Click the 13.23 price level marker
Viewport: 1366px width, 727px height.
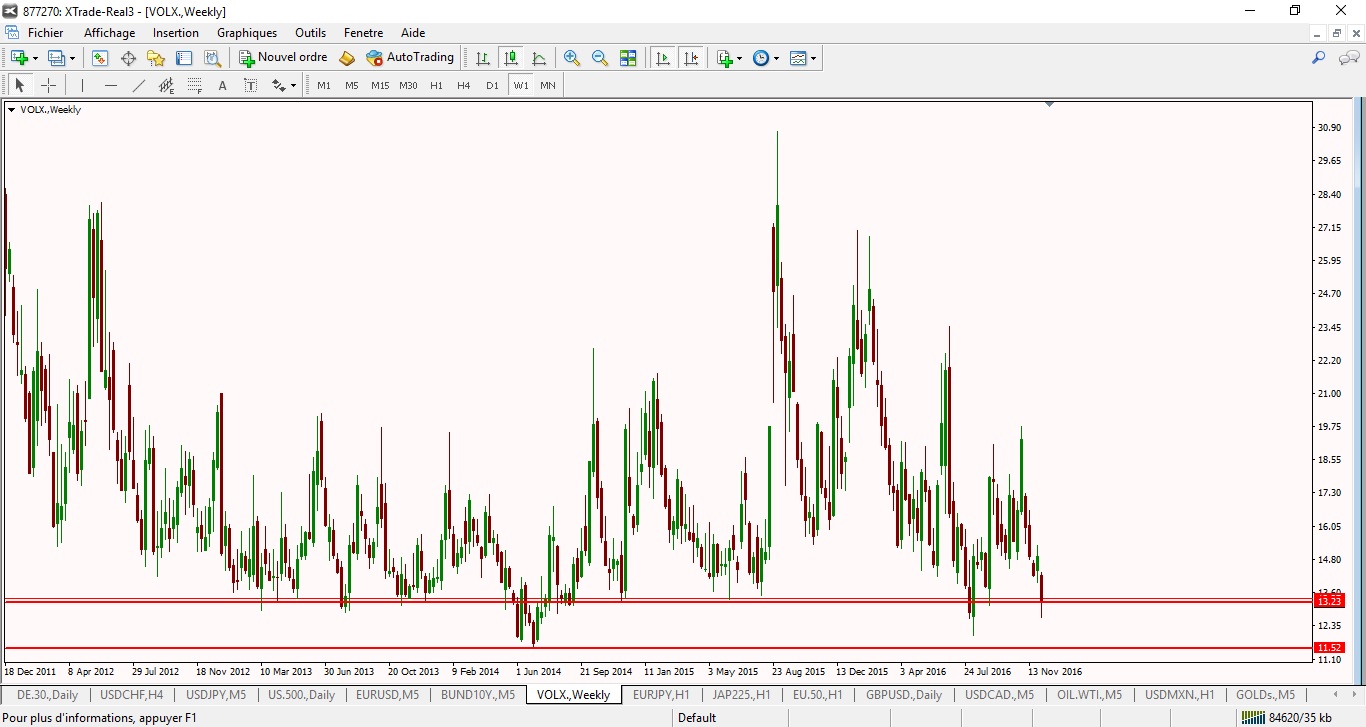click(1329, 601)
